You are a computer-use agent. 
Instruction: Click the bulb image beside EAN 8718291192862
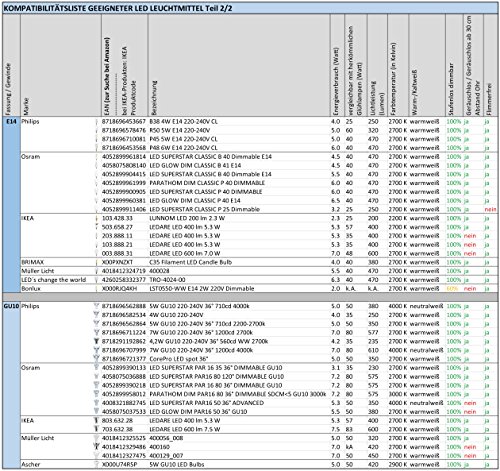click(x=97, y=341)
